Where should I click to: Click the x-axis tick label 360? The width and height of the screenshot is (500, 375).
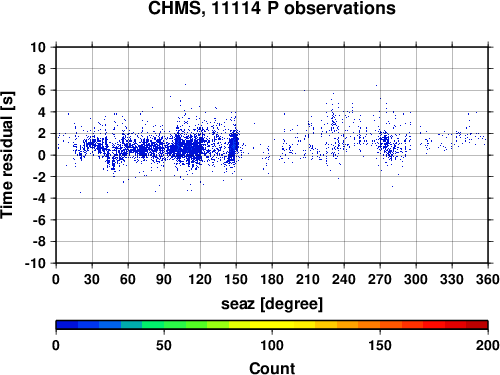coord(488,279)
